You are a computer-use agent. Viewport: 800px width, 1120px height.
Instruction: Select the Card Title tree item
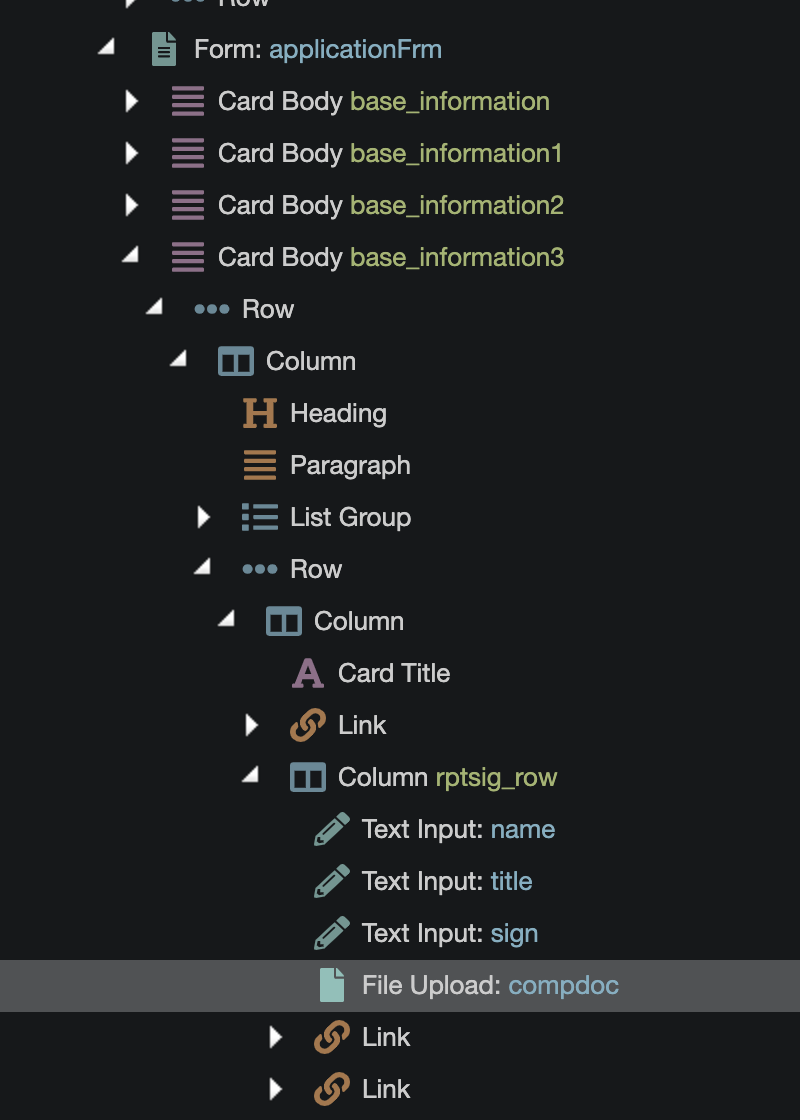[393, 673]
